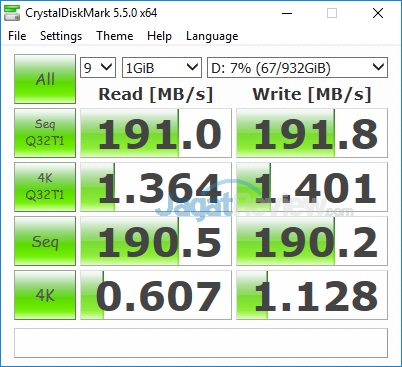Run all benchmarks with the All button

pyautogui.click(x=45, y=79)
